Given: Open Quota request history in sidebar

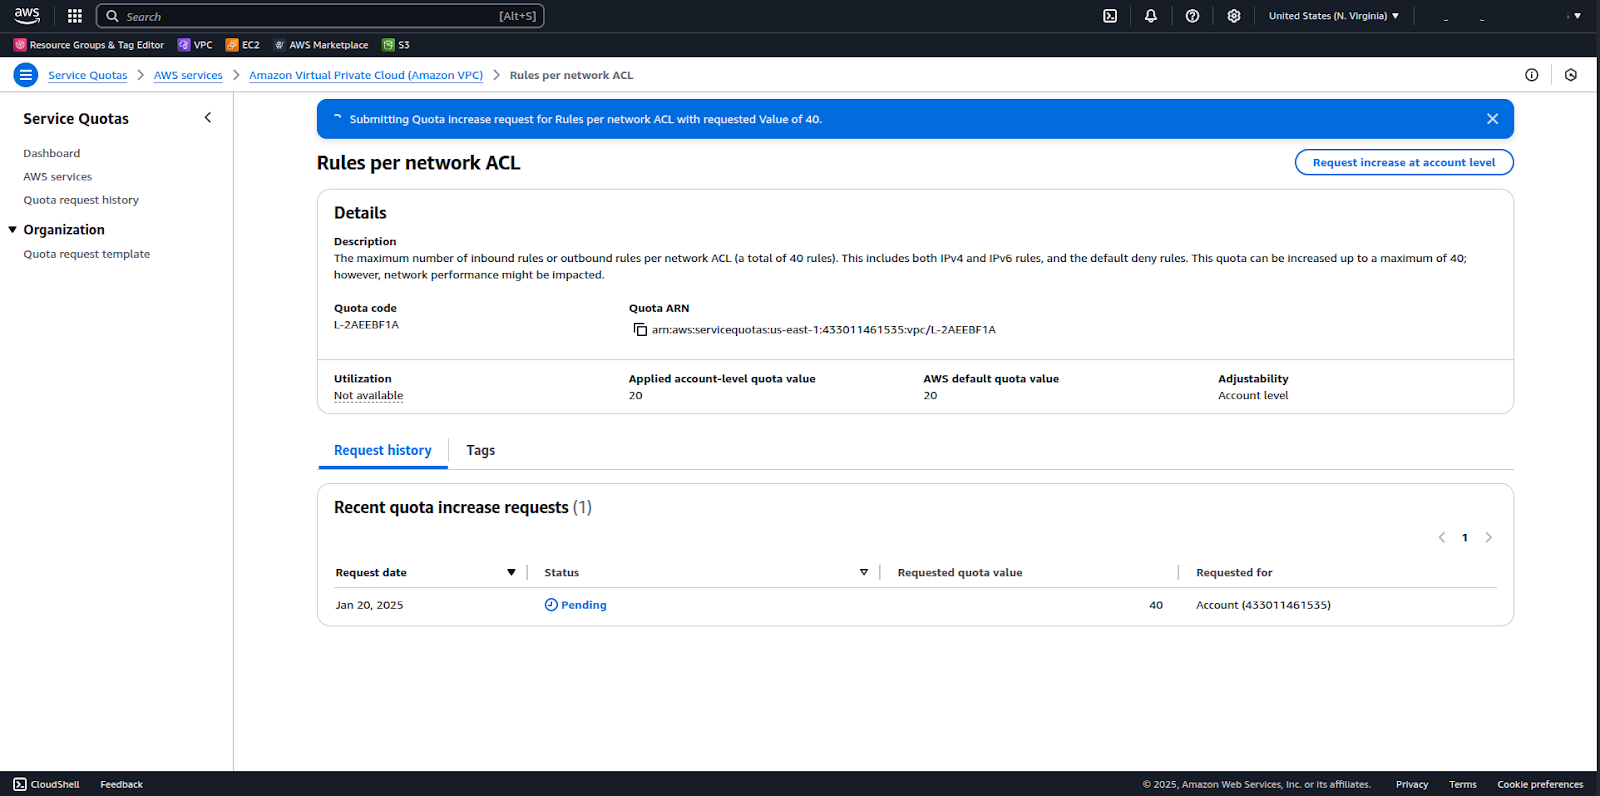Looking at the screenshot, I should (x=81, y=200).
